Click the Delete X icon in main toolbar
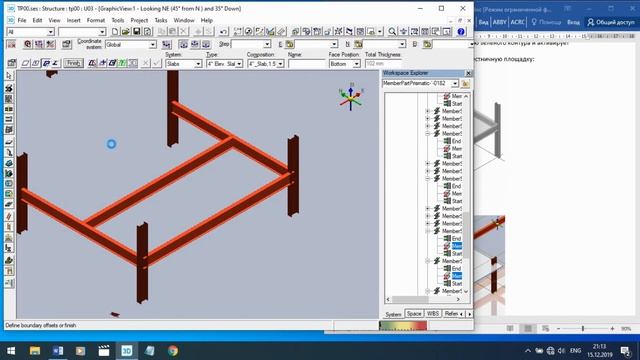Viewport: 640px width, 360px height. 184,31
